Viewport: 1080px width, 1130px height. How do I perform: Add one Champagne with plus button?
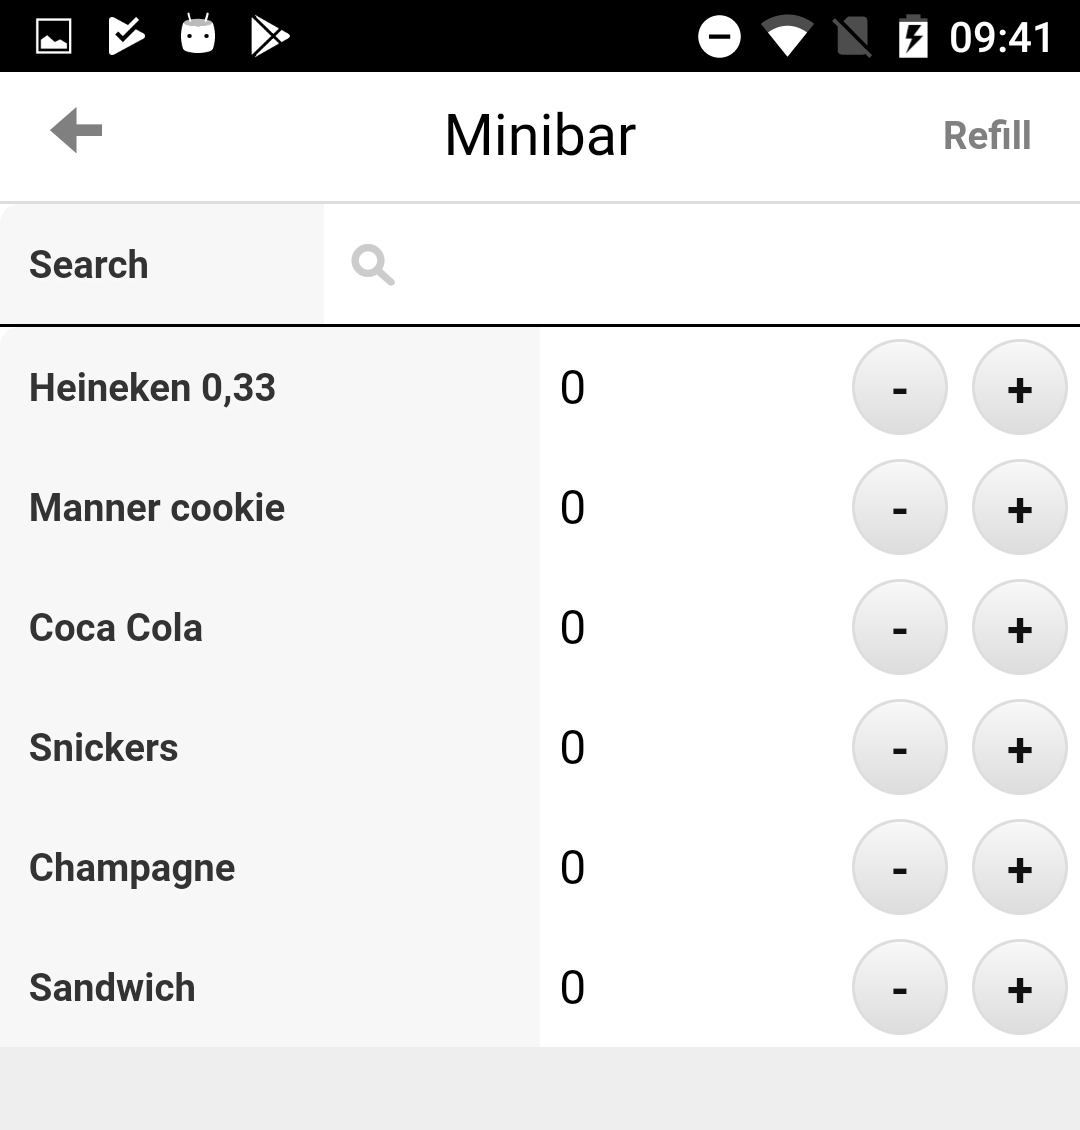(x=1019, y=868)
